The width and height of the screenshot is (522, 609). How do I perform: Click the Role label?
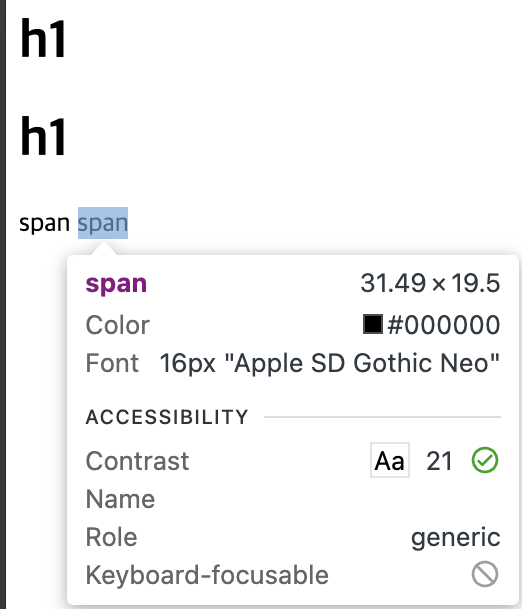[x=111, y=537]
